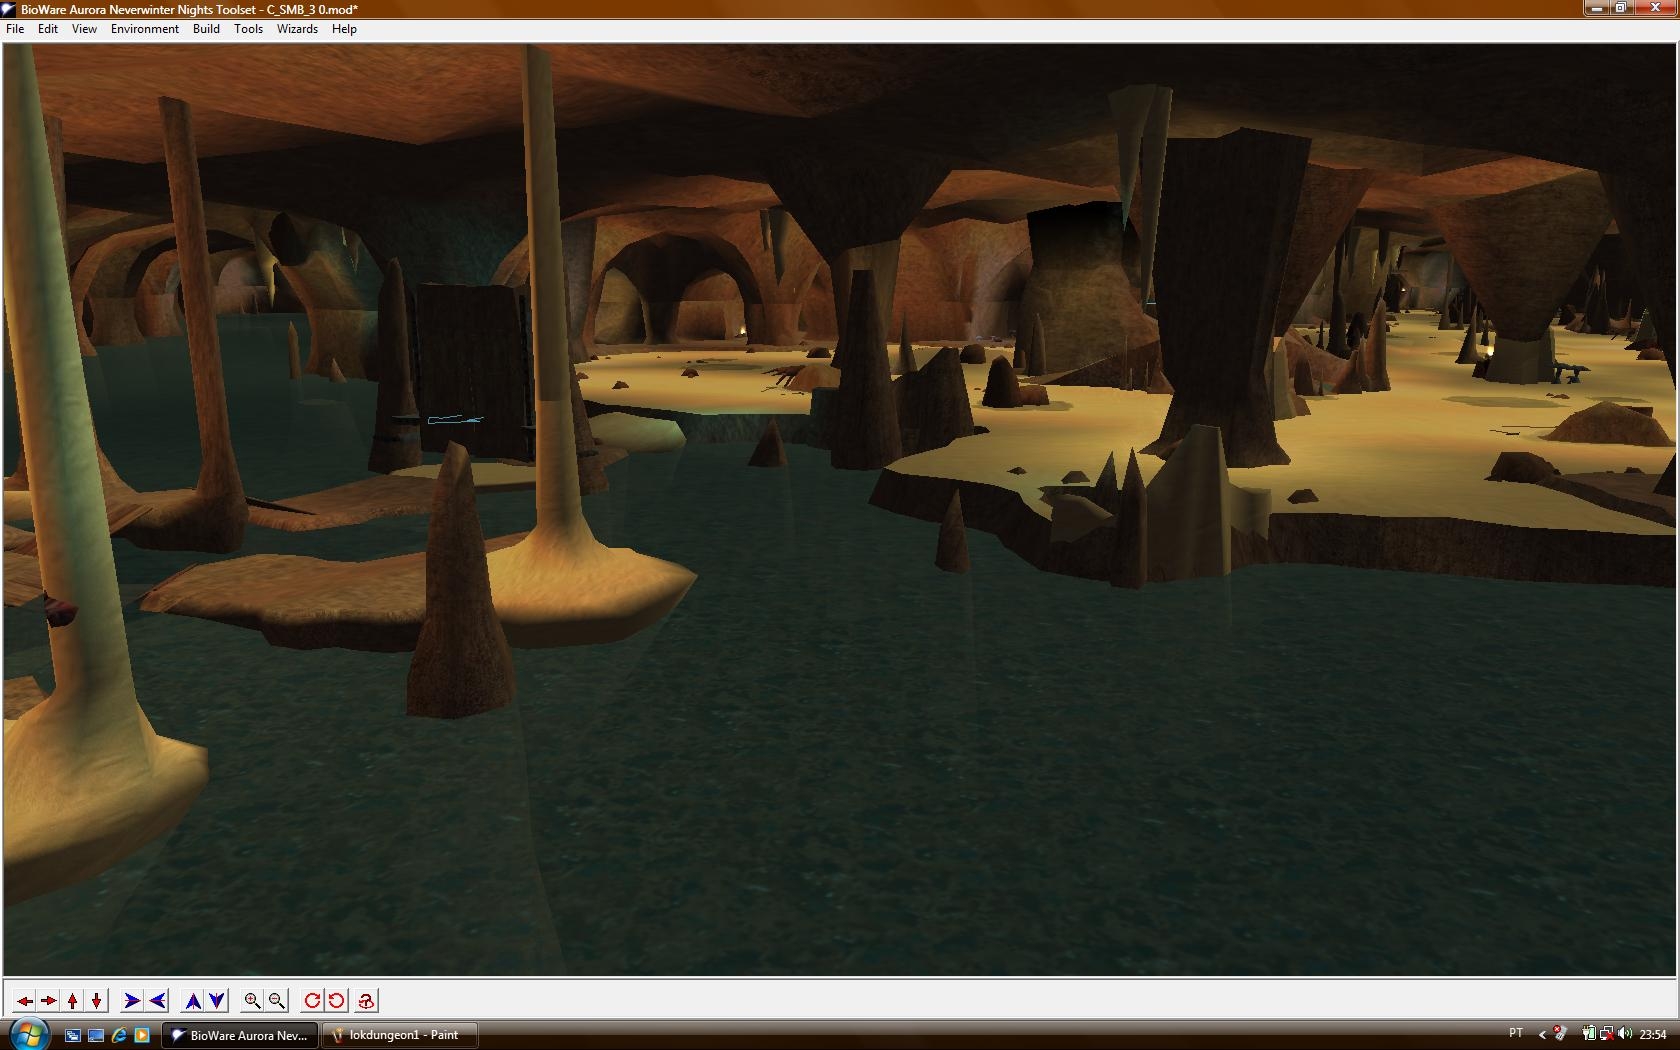Zoom in with the magnifier plus icon
Viewport: 1680px width, 1050px height.
pyautogui.click(x=253, y=1000)
